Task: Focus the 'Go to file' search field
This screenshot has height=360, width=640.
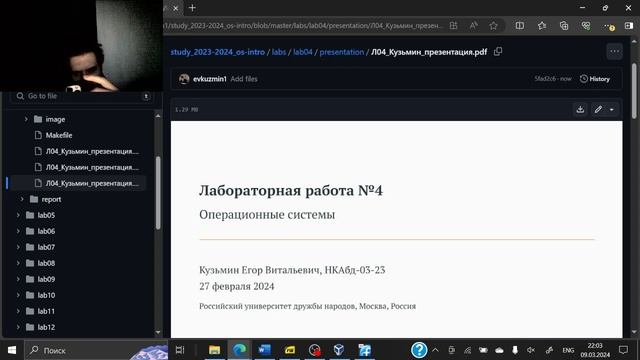Action: click(x=82, y=96)
